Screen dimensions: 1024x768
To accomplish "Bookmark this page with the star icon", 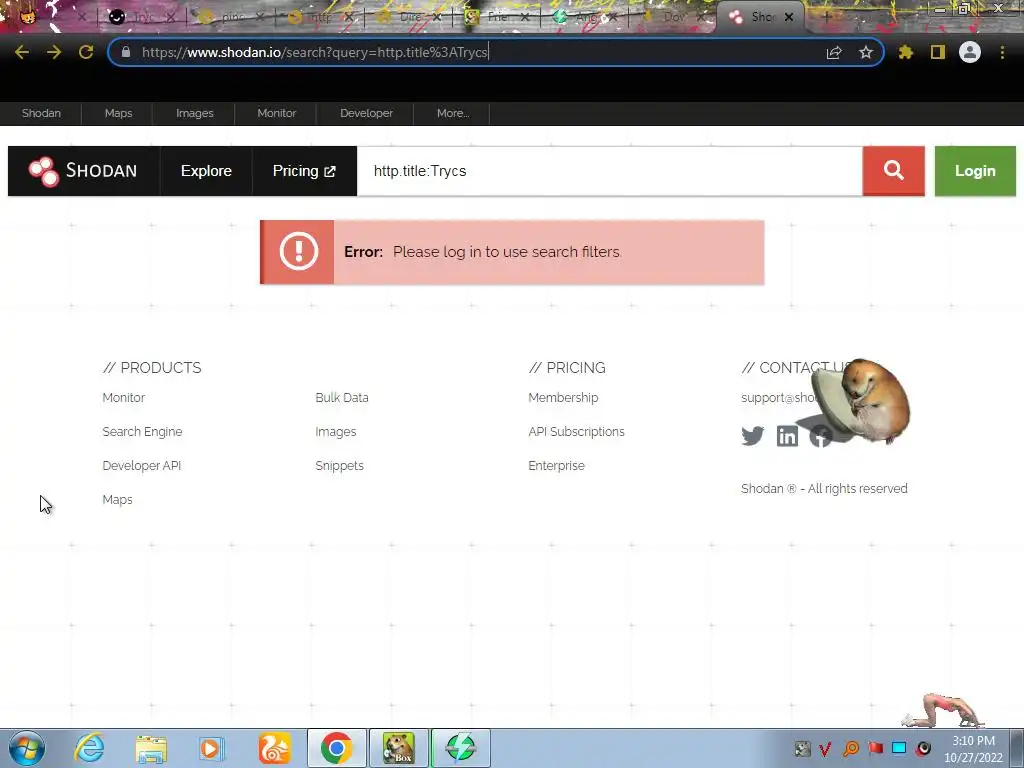I will [x=866, y=52].
